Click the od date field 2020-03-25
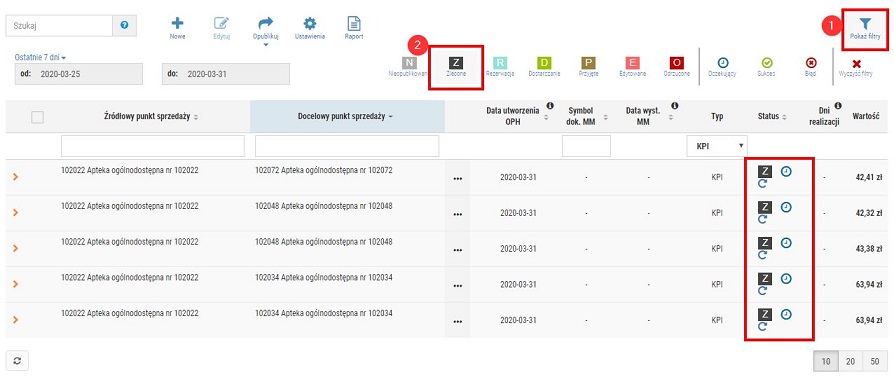894x382 pixels. (79, 74)
